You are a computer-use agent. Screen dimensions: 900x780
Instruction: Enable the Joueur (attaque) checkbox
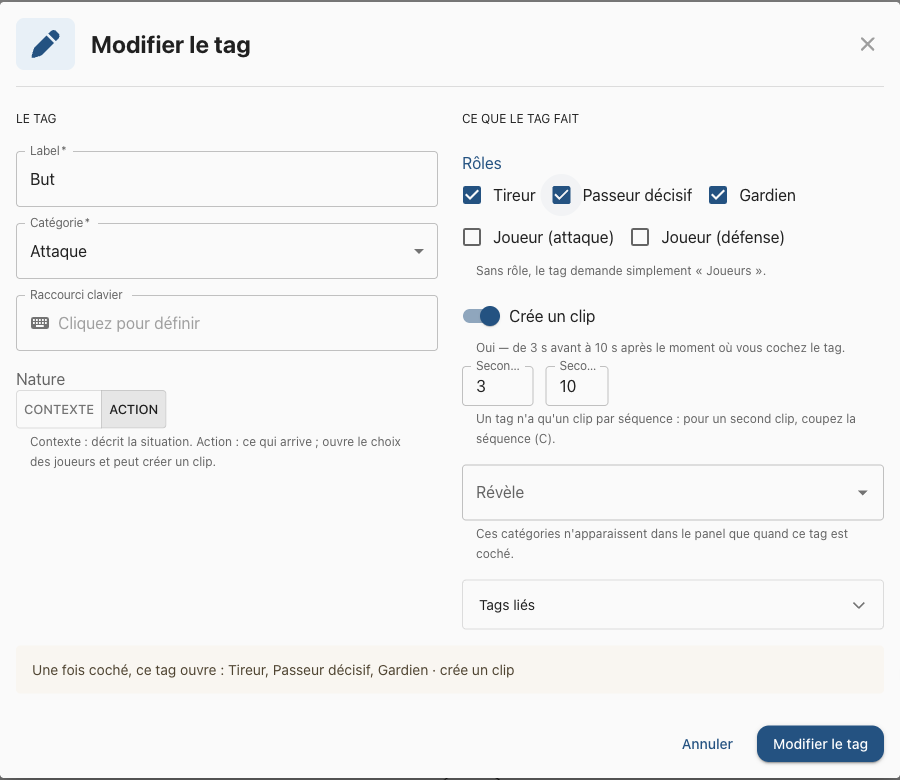point(472,237)
